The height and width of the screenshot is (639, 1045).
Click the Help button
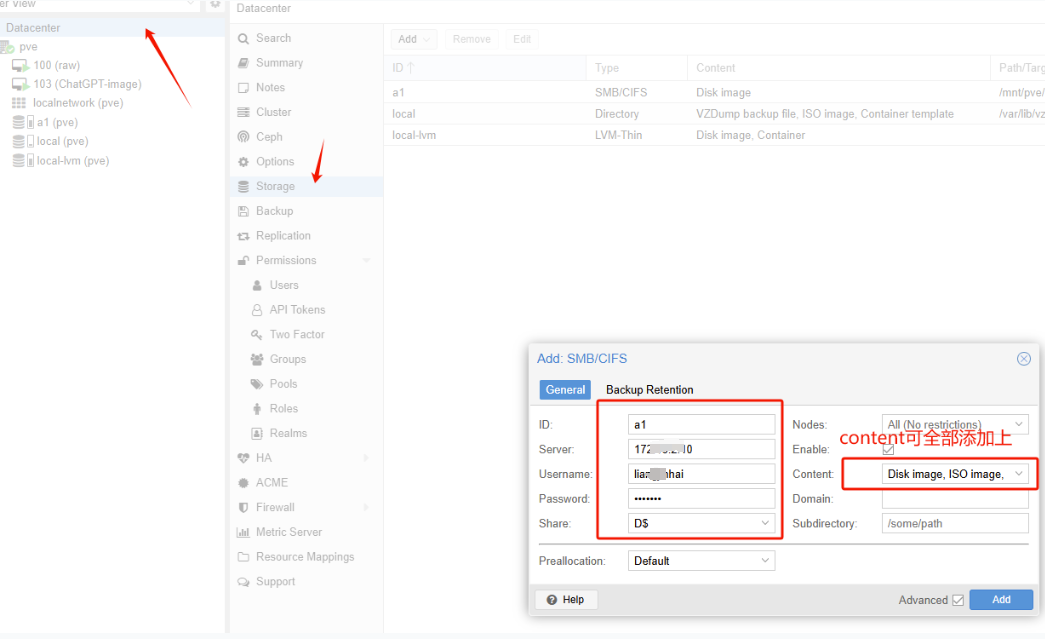[566, 599]
